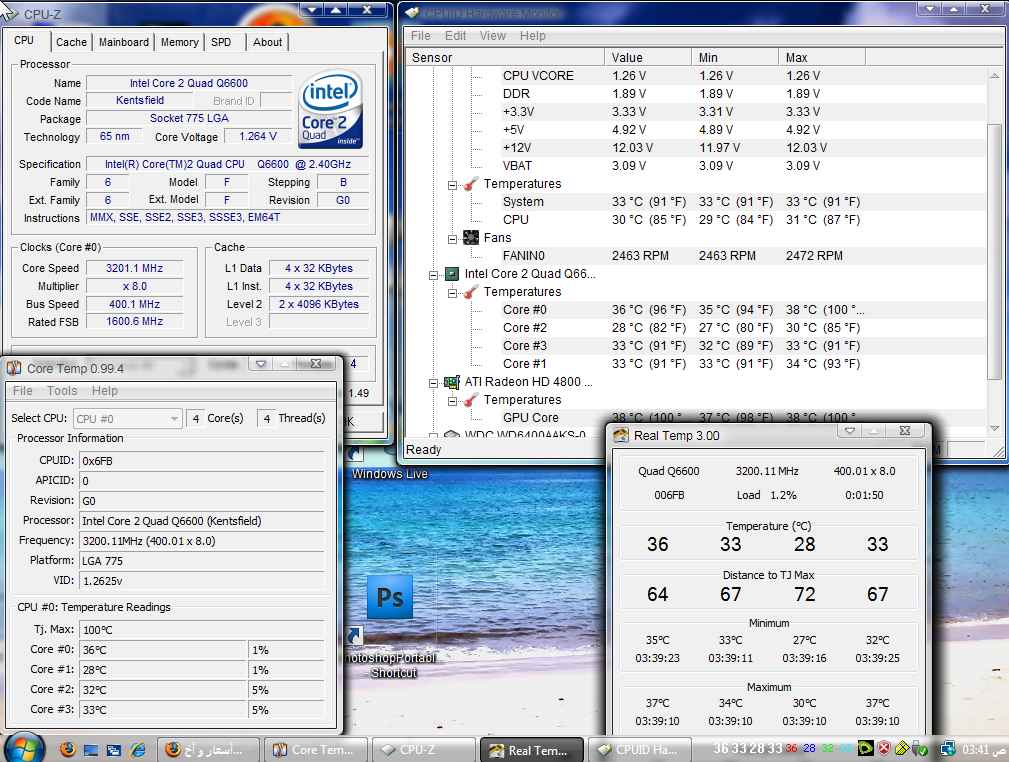Click Core Temp title bar icon
Viewport: 1009px width, 762px height.
14,368
